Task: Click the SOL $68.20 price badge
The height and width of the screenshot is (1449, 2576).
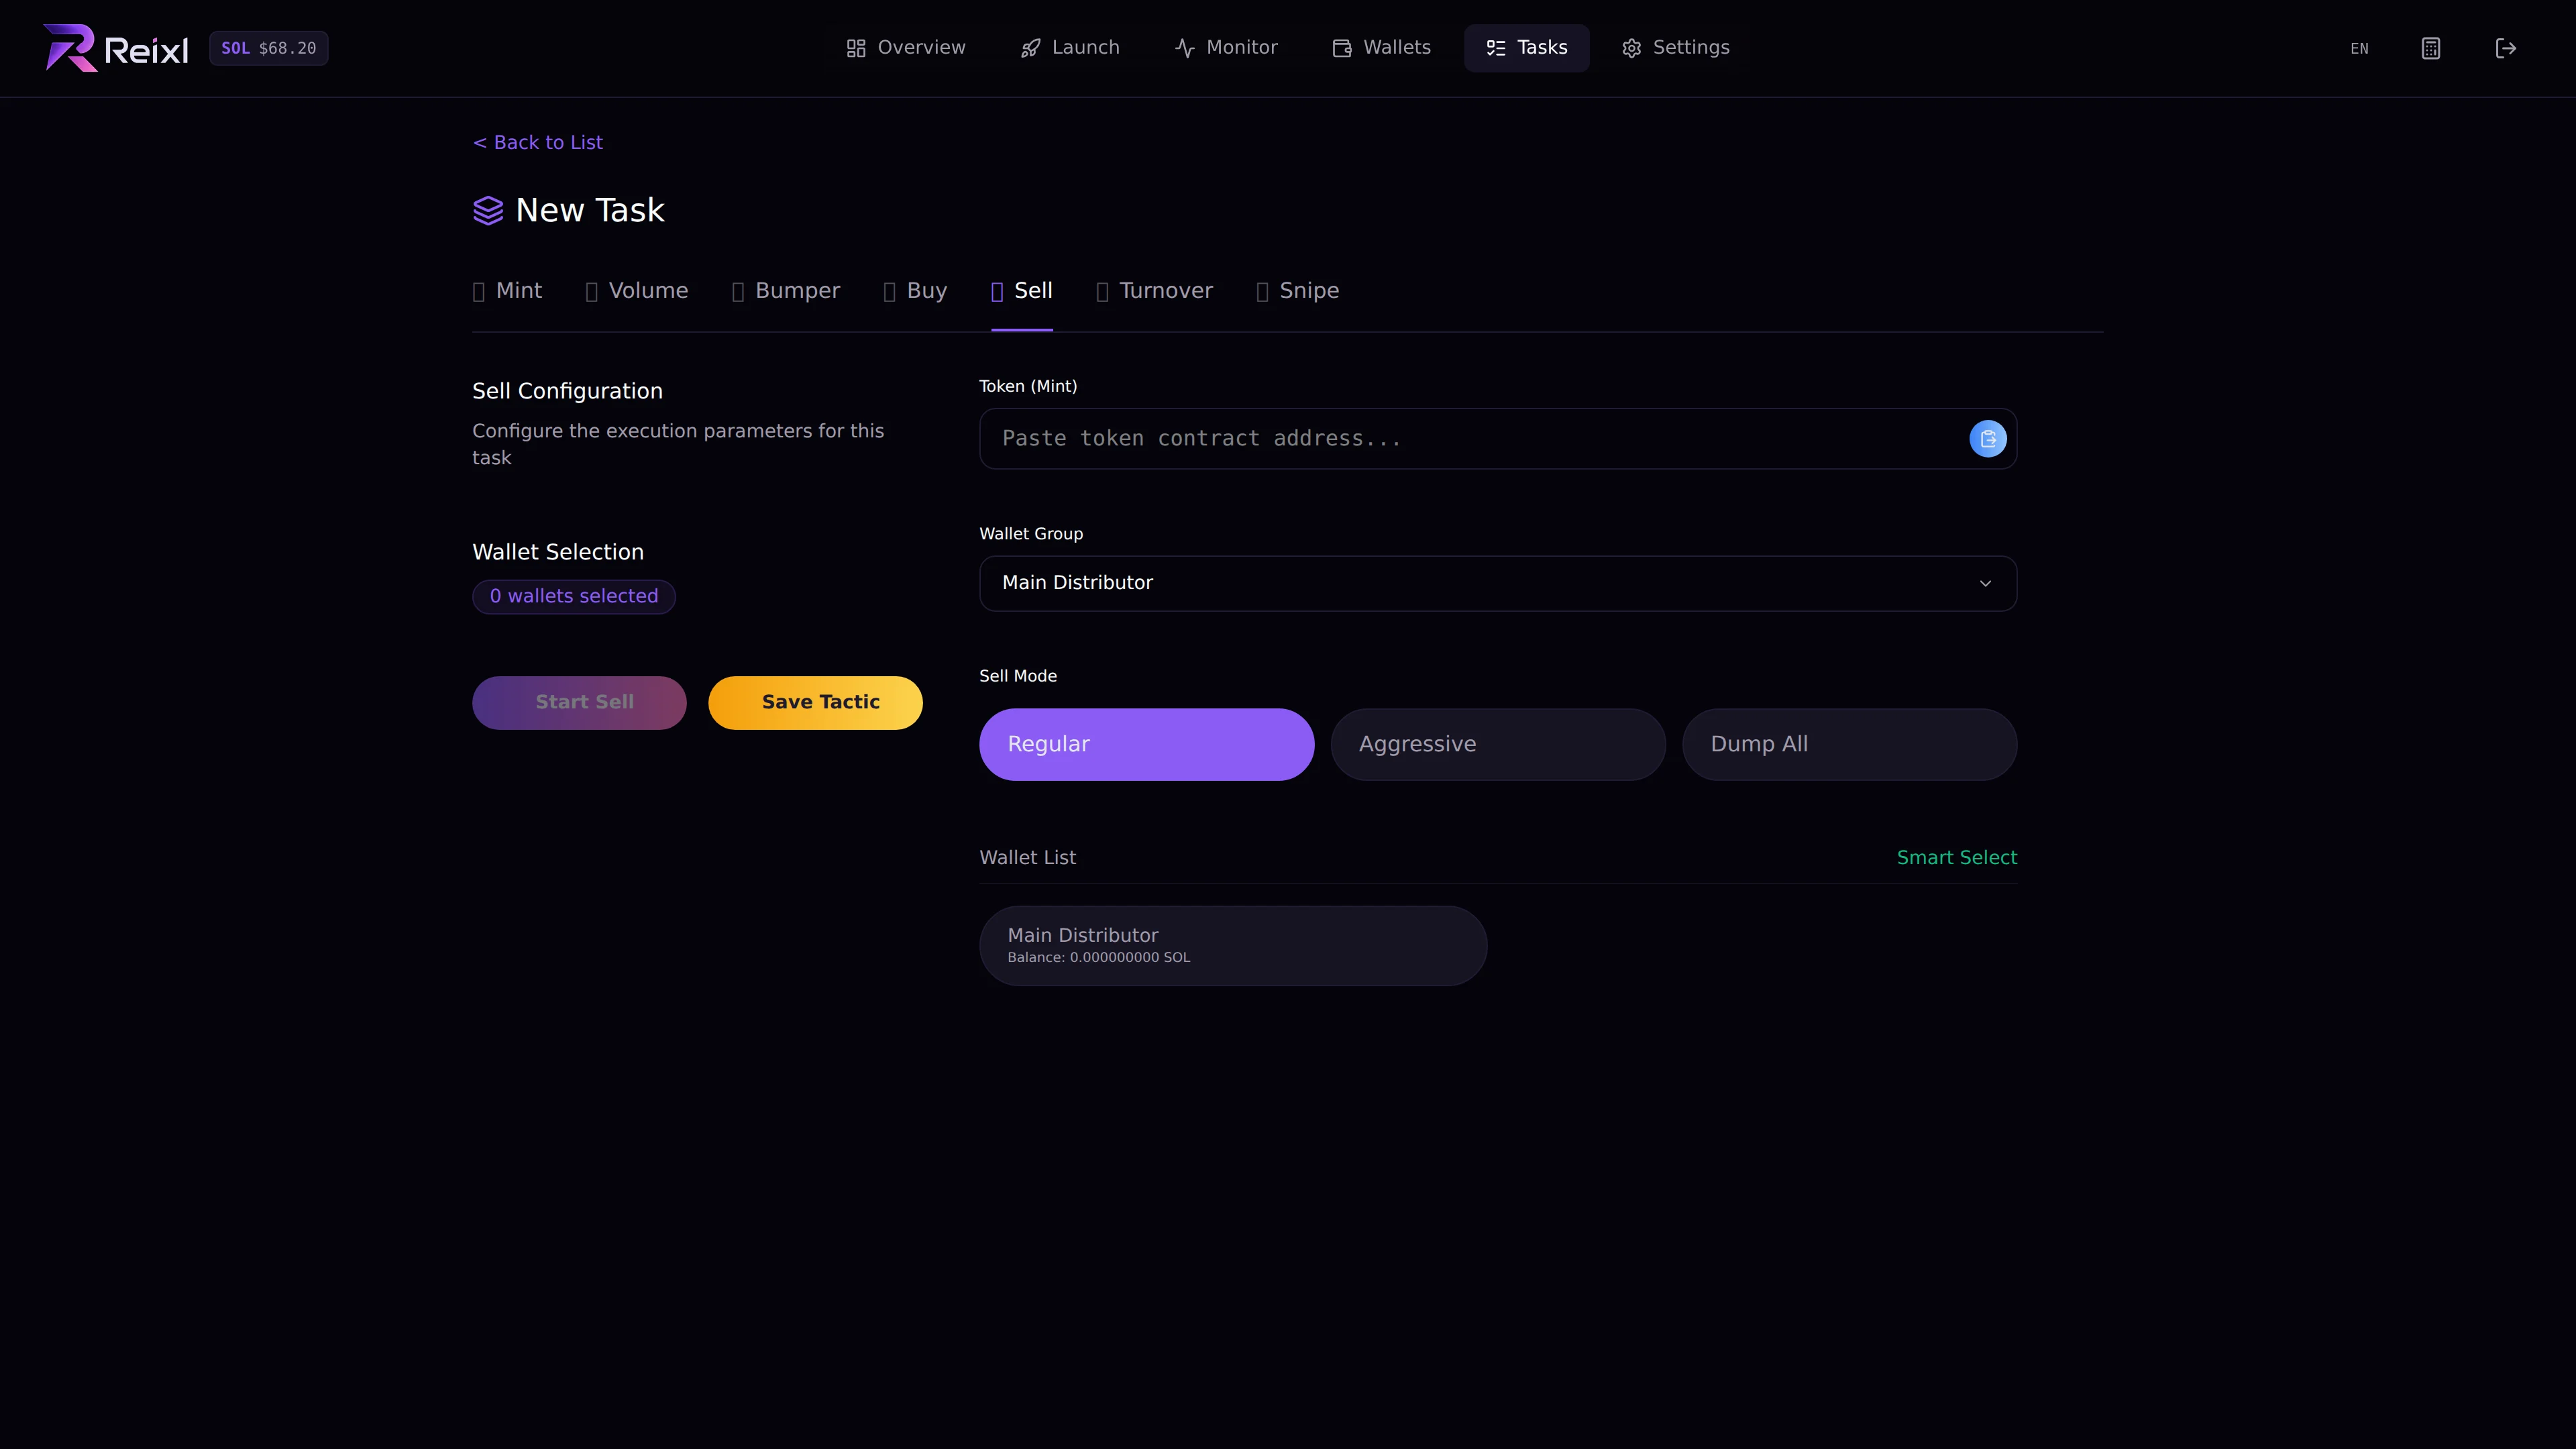Action: (268, 48)
